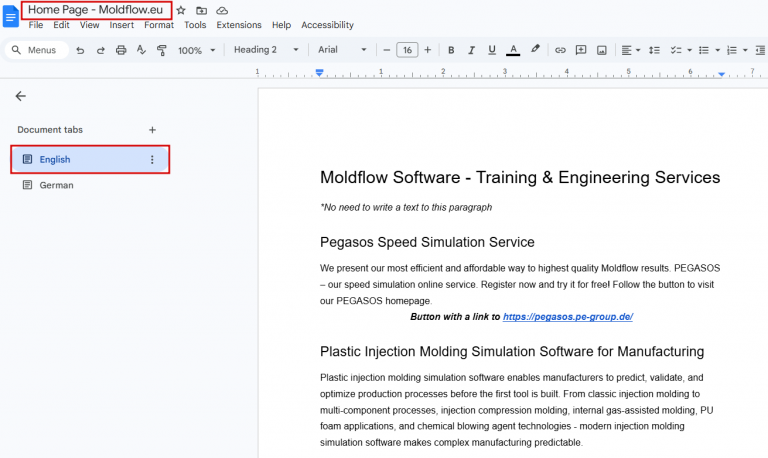Toggle italic formatting

471,50
